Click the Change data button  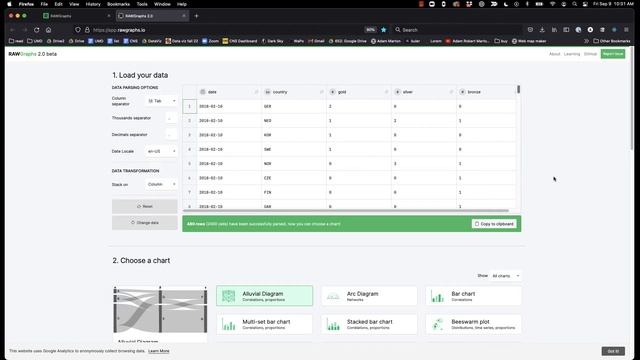[x=144, y=222]
